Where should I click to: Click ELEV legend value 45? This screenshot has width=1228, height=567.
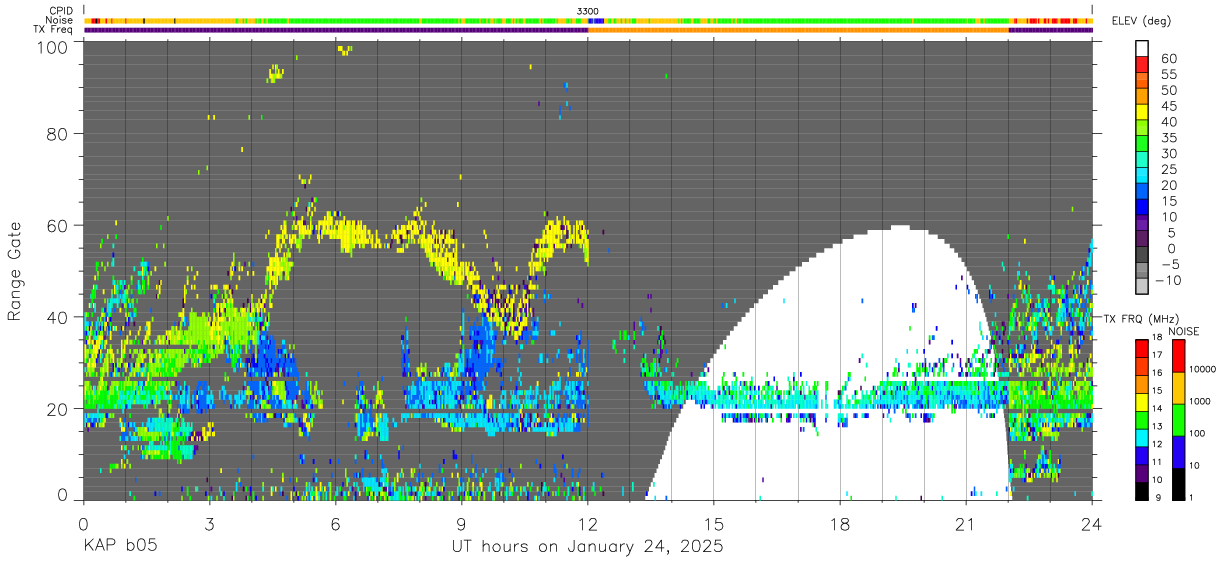[x=1169, y=106]
